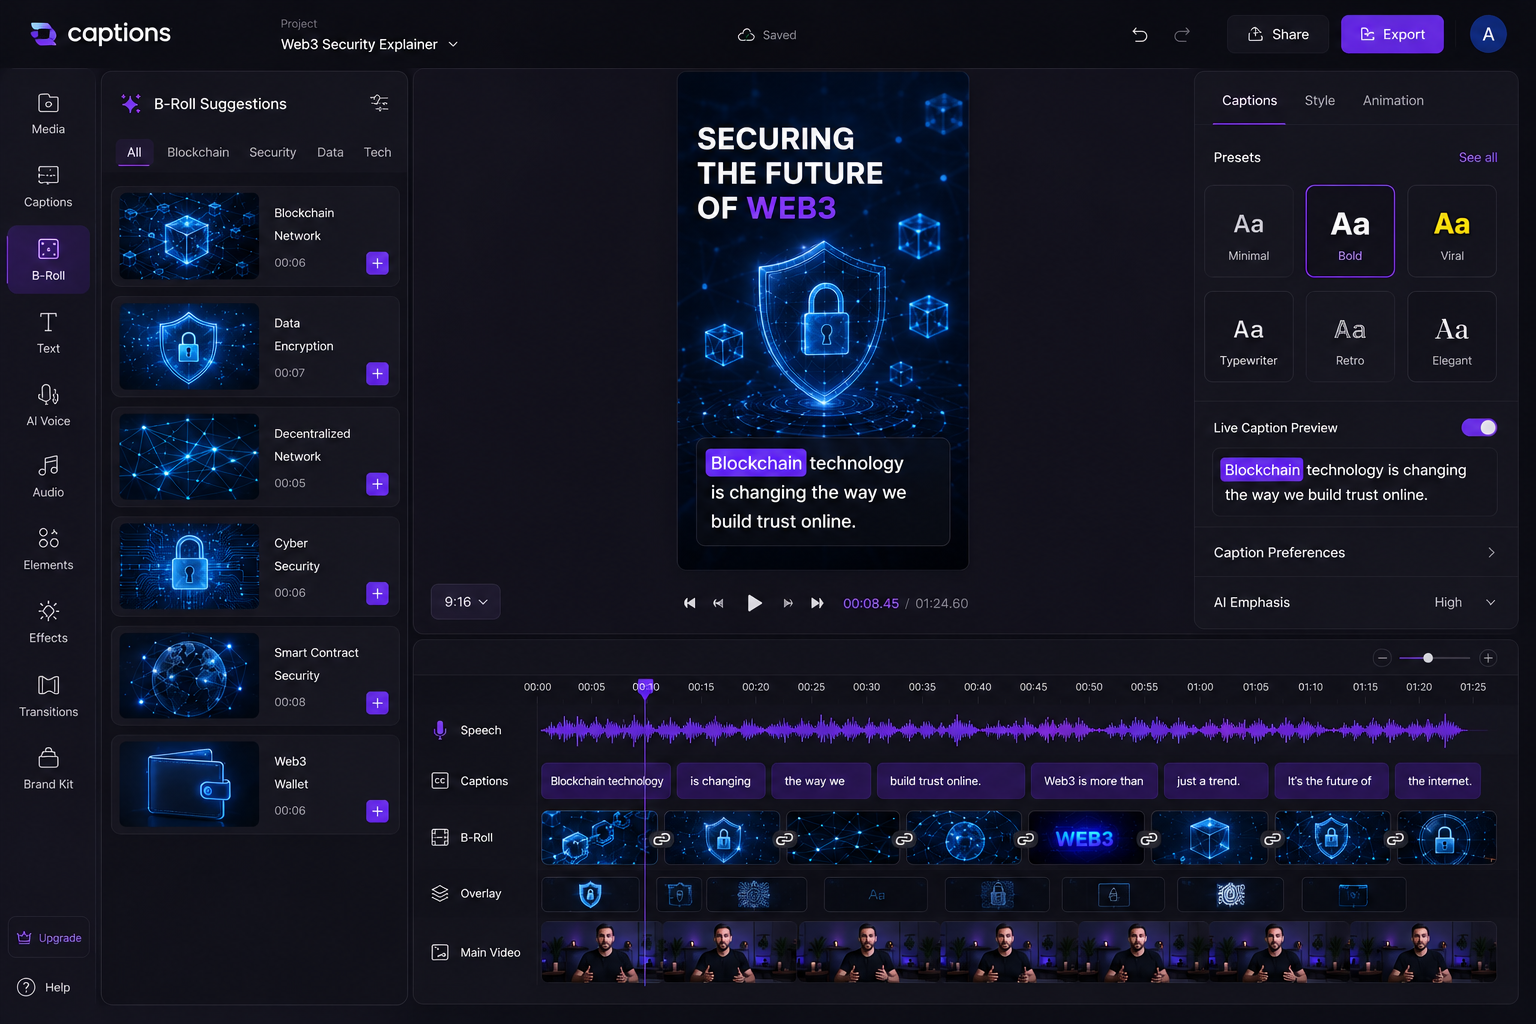Open Help from the sidebar
The width and height of the screenshot is (1536, 1024).
pyautogui.click(x=44, y=987)
